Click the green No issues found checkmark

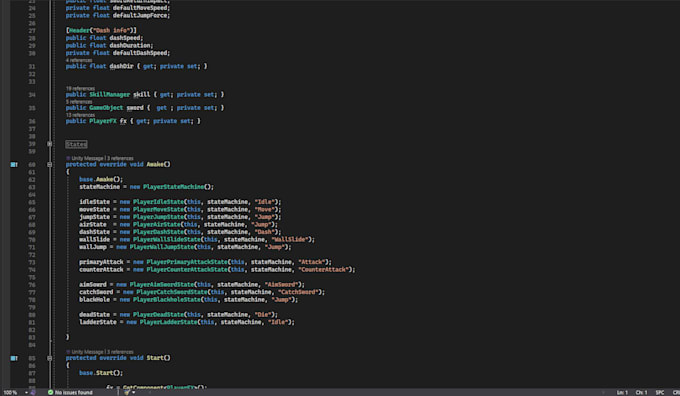tap(50, 392)
